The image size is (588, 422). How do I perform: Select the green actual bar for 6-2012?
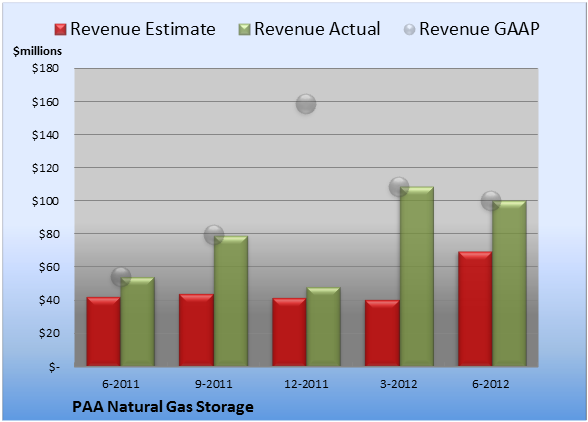tap(509, 283)
